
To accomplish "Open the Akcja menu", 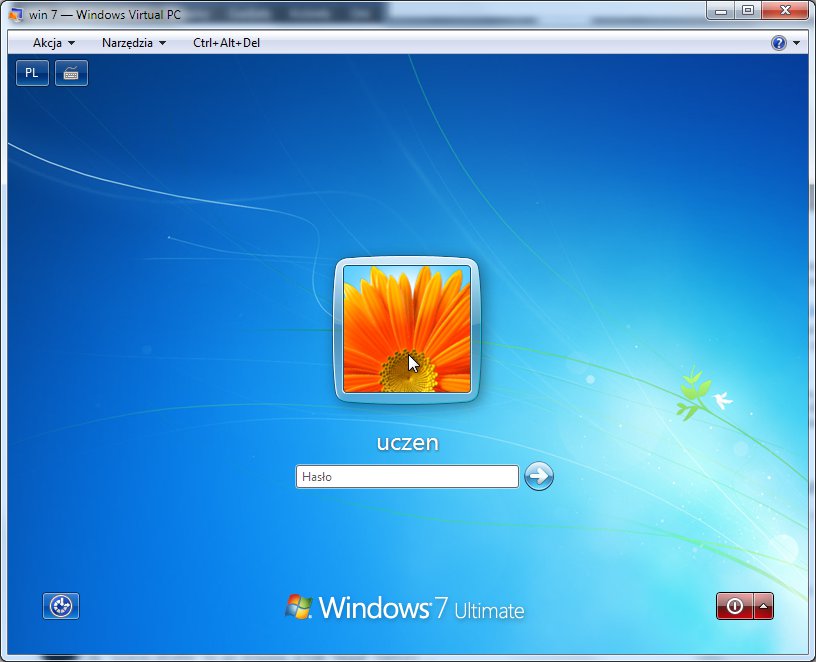I will (53, 43).
